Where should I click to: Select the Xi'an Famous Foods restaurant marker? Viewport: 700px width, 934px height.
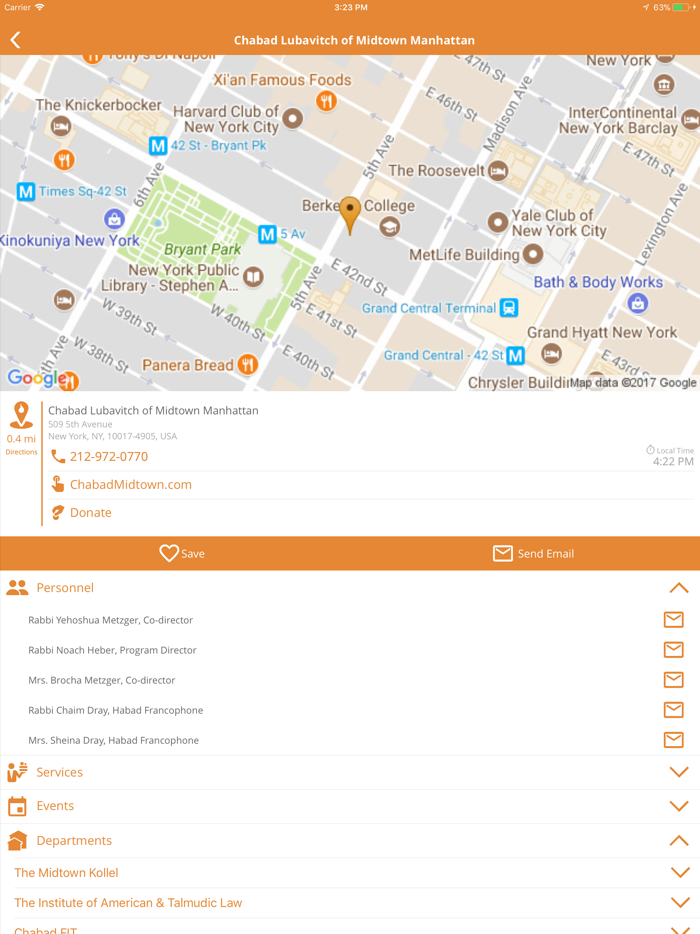[326, 101]
